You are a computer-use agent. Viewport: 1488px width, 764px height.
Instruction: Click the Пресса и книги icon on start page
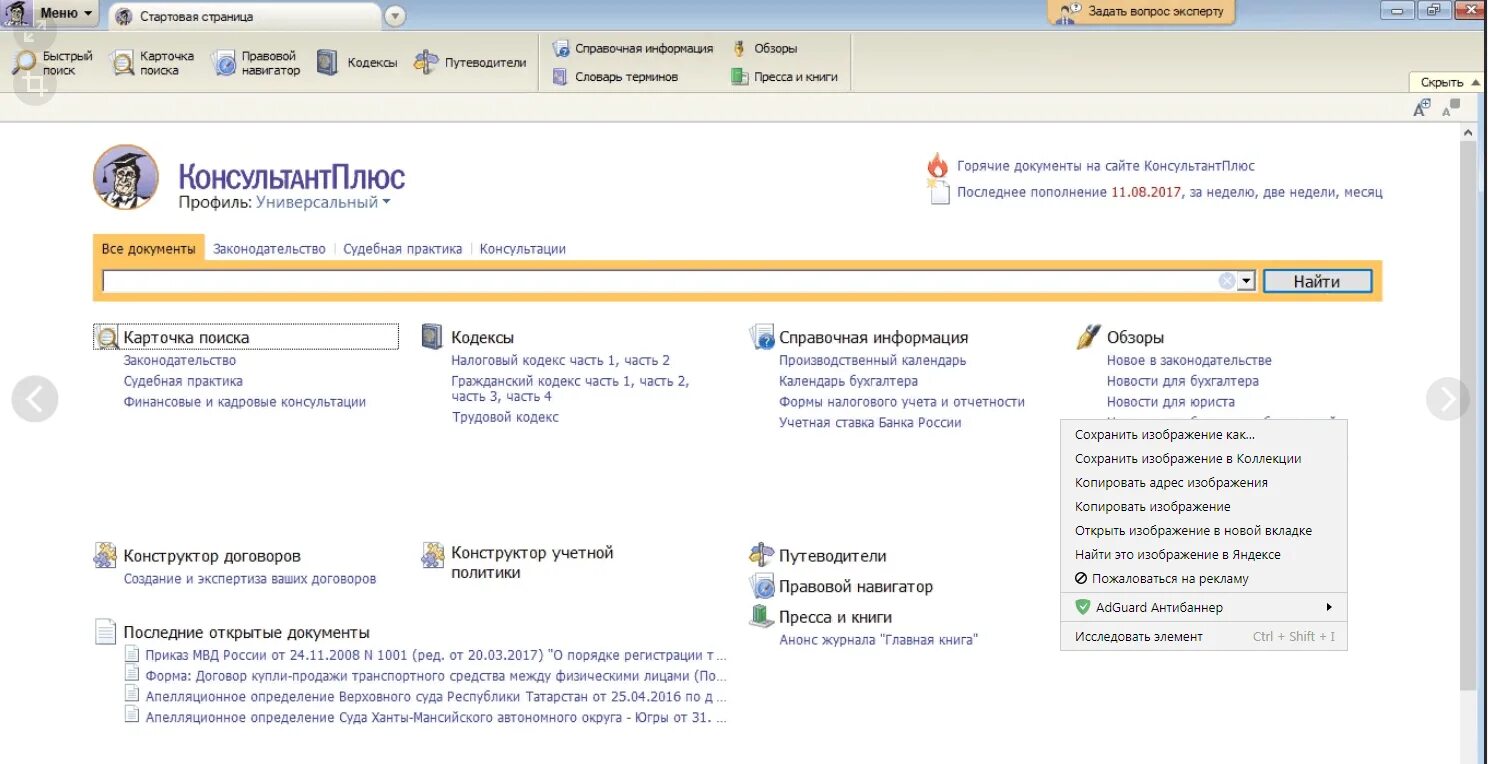[762, 616]
